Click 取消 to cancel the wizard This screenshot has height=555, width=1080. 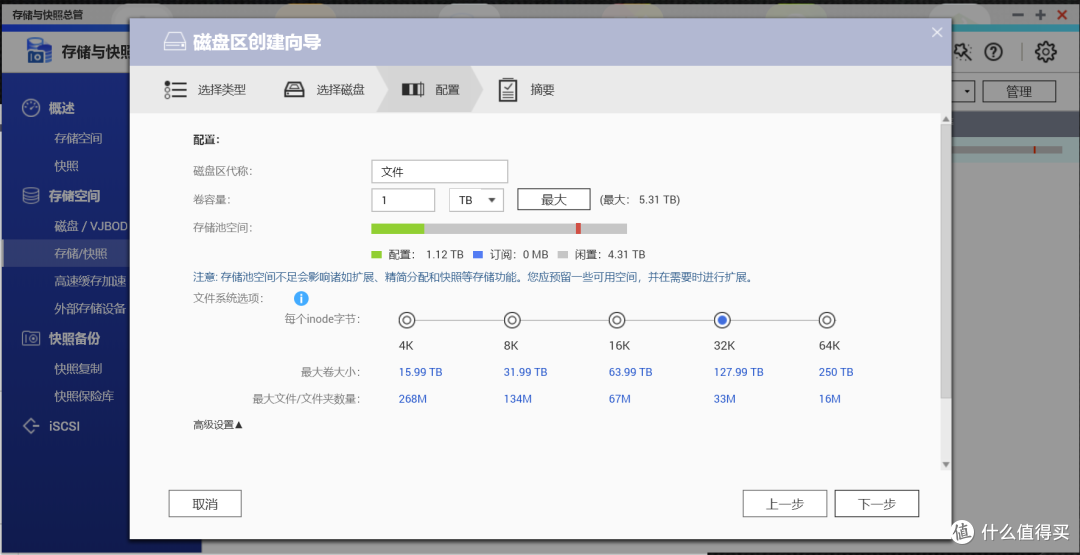pyautogui.click(x=205, y=504)
